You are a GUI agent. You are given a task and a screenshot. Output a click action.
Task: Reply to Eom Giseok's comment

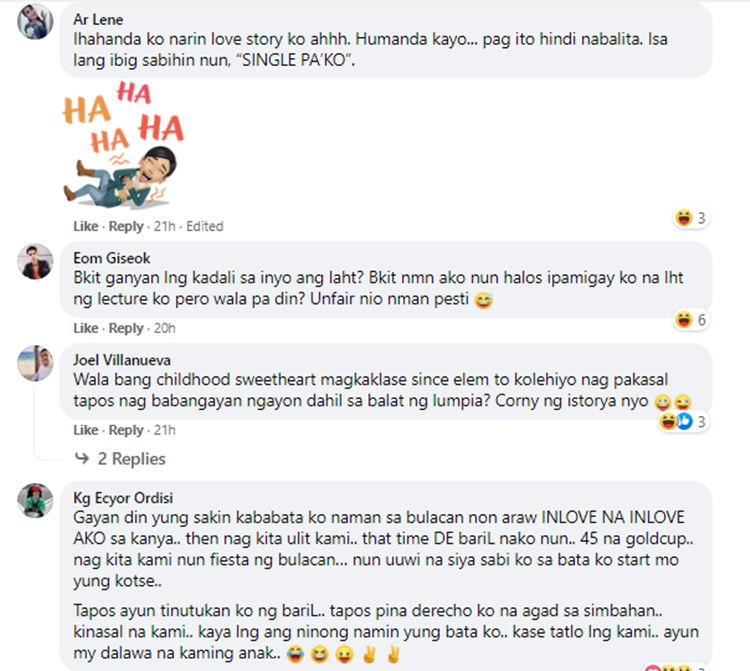click(126, 328)
